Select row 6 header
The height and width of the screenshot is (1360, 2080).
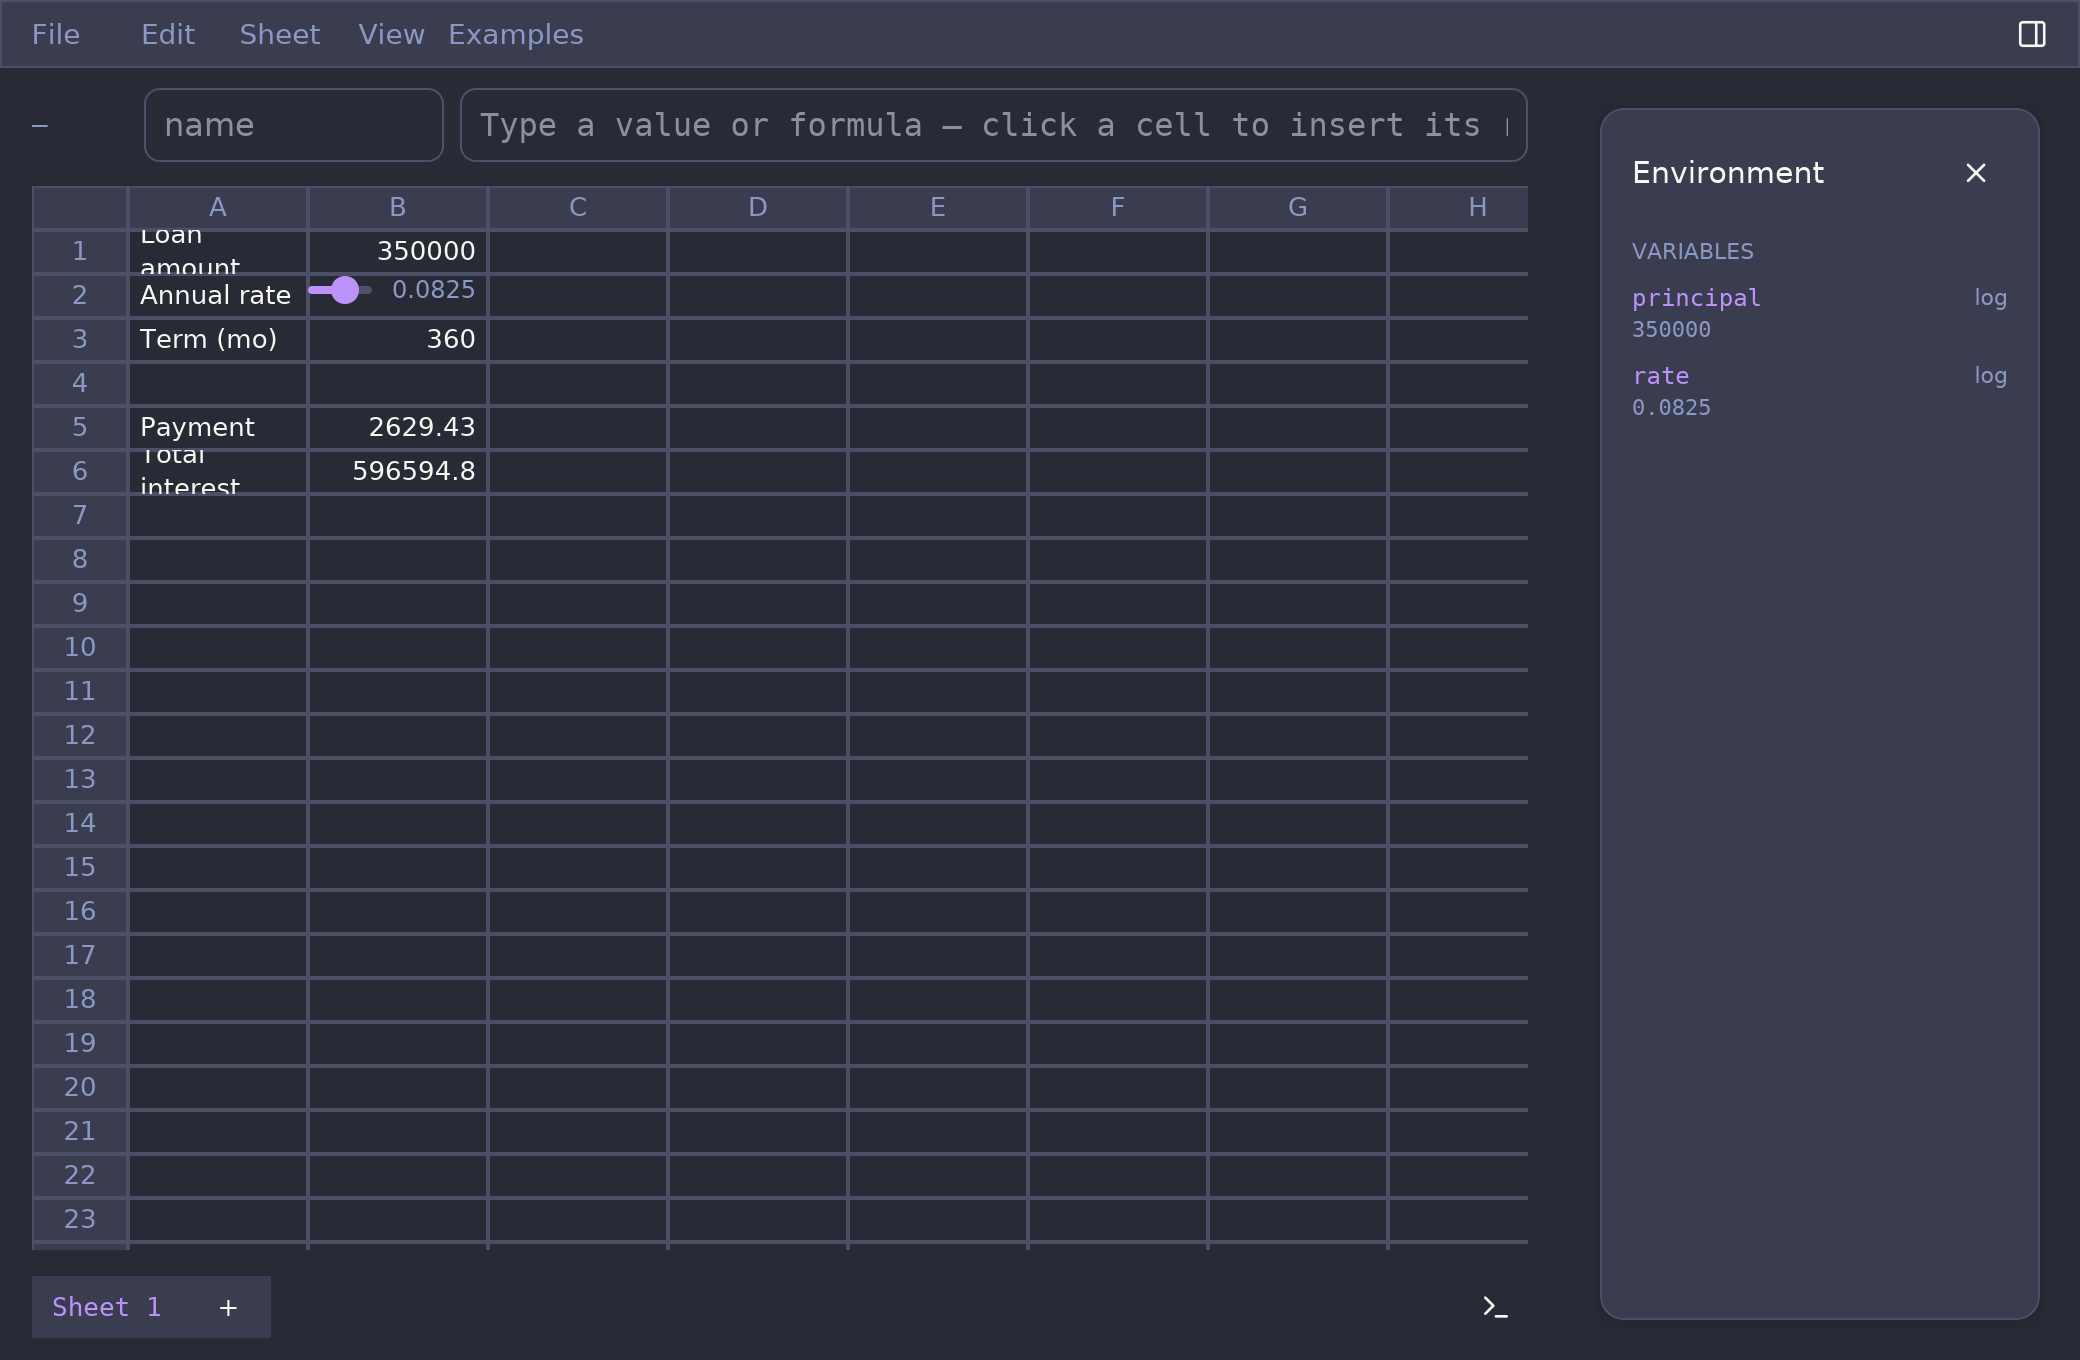[80, 471]
